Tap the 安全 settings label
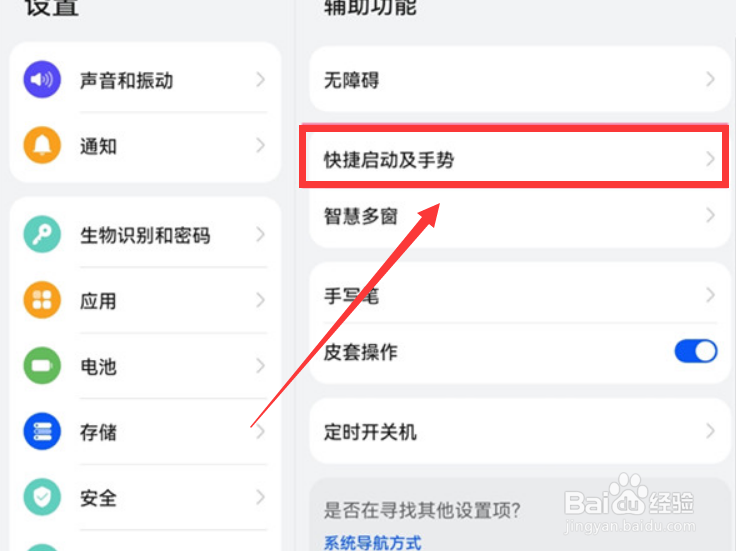Image resolution: width=736 pixels, height=551 pixels. coord(99,497)
